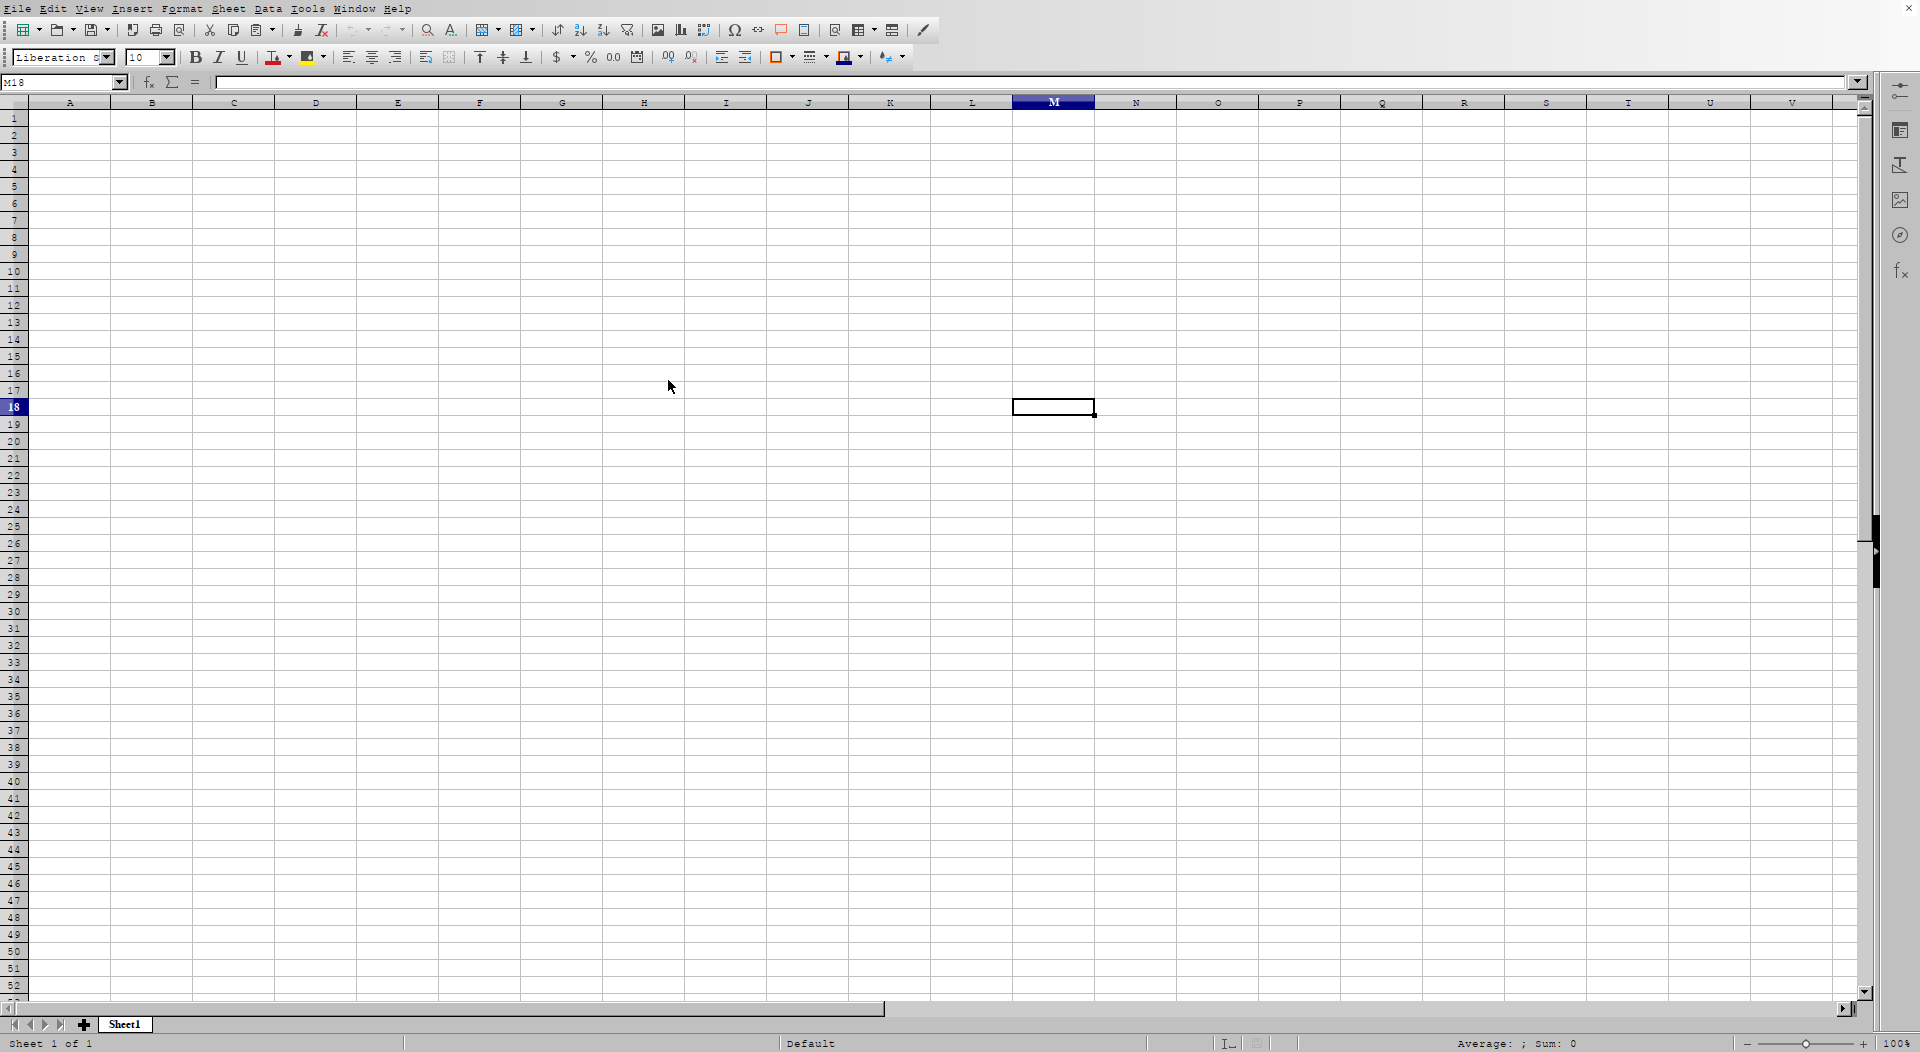Open the Borders dropdown arrow
The image size is (1920, 1052).
tap(792, 57)
